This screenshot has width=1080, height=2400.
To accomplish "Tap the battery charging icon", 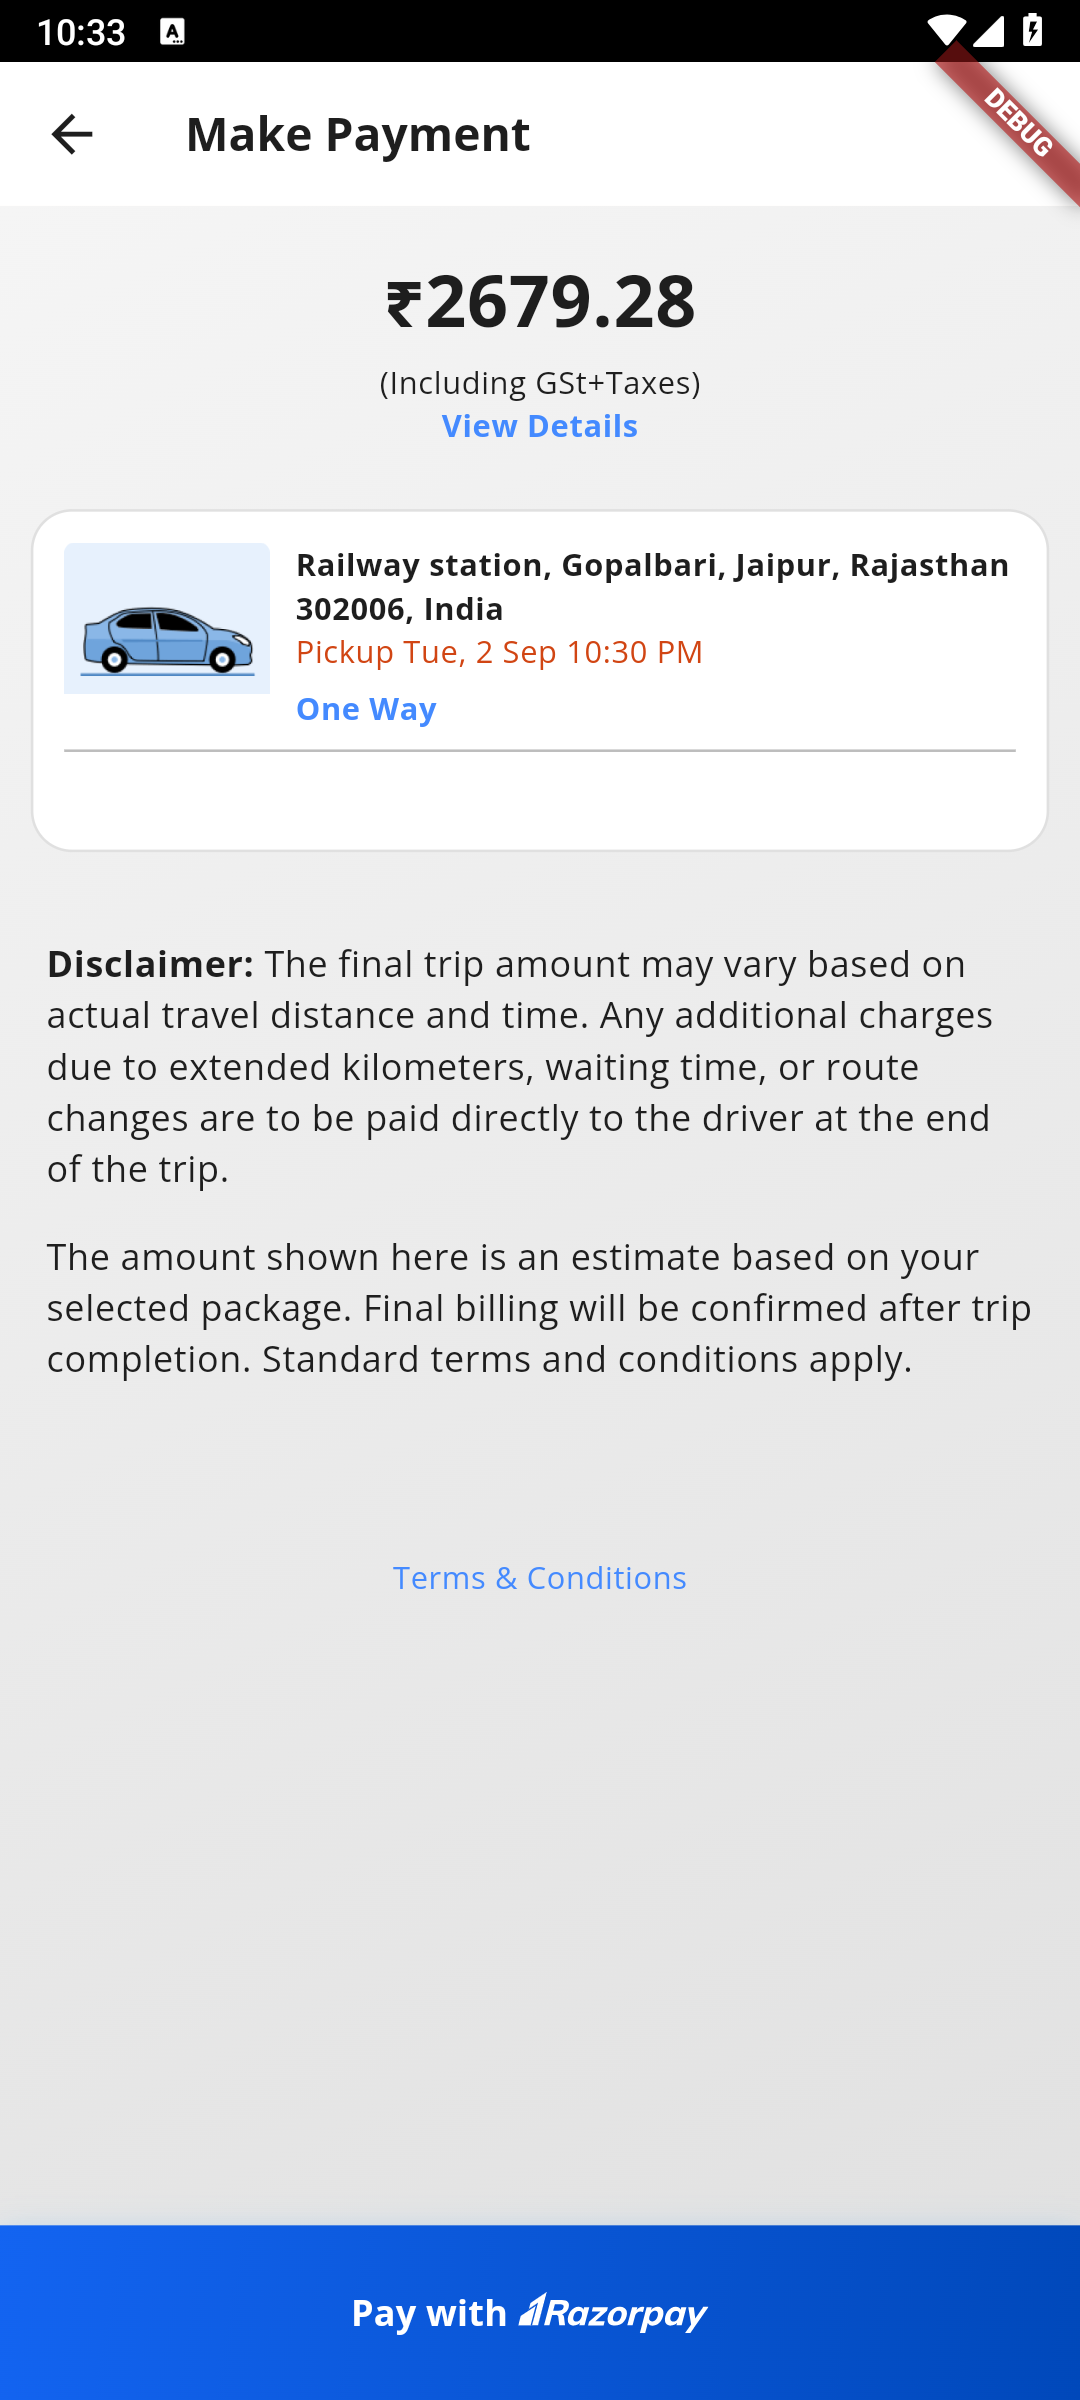I will pos(1032,32).
